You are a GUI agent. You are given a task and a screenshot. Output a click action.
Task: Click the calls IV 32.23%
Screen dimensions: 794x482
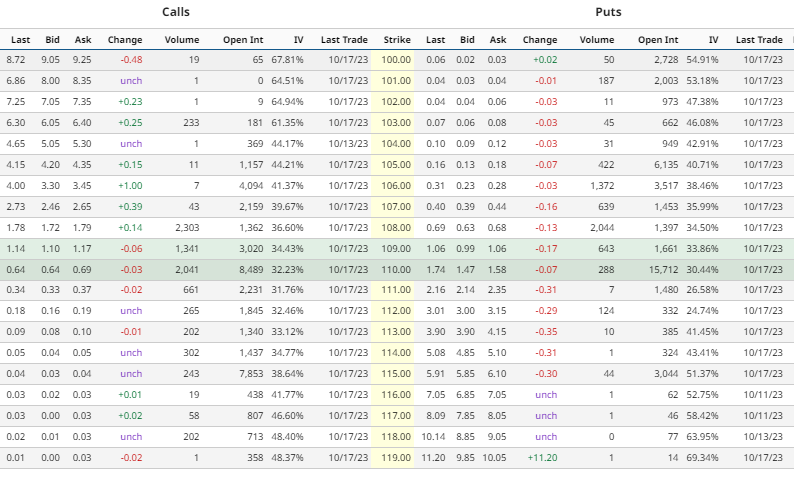coord(287,270)
